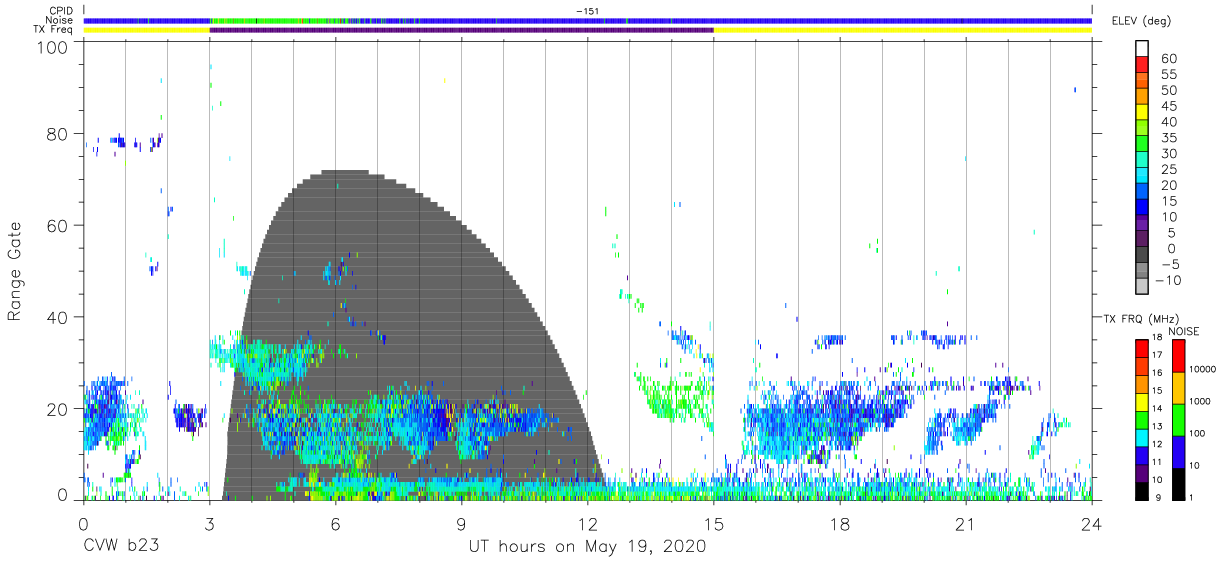
Task: Click the "21" tick on the UT hours axis
Action: (965, 523)
